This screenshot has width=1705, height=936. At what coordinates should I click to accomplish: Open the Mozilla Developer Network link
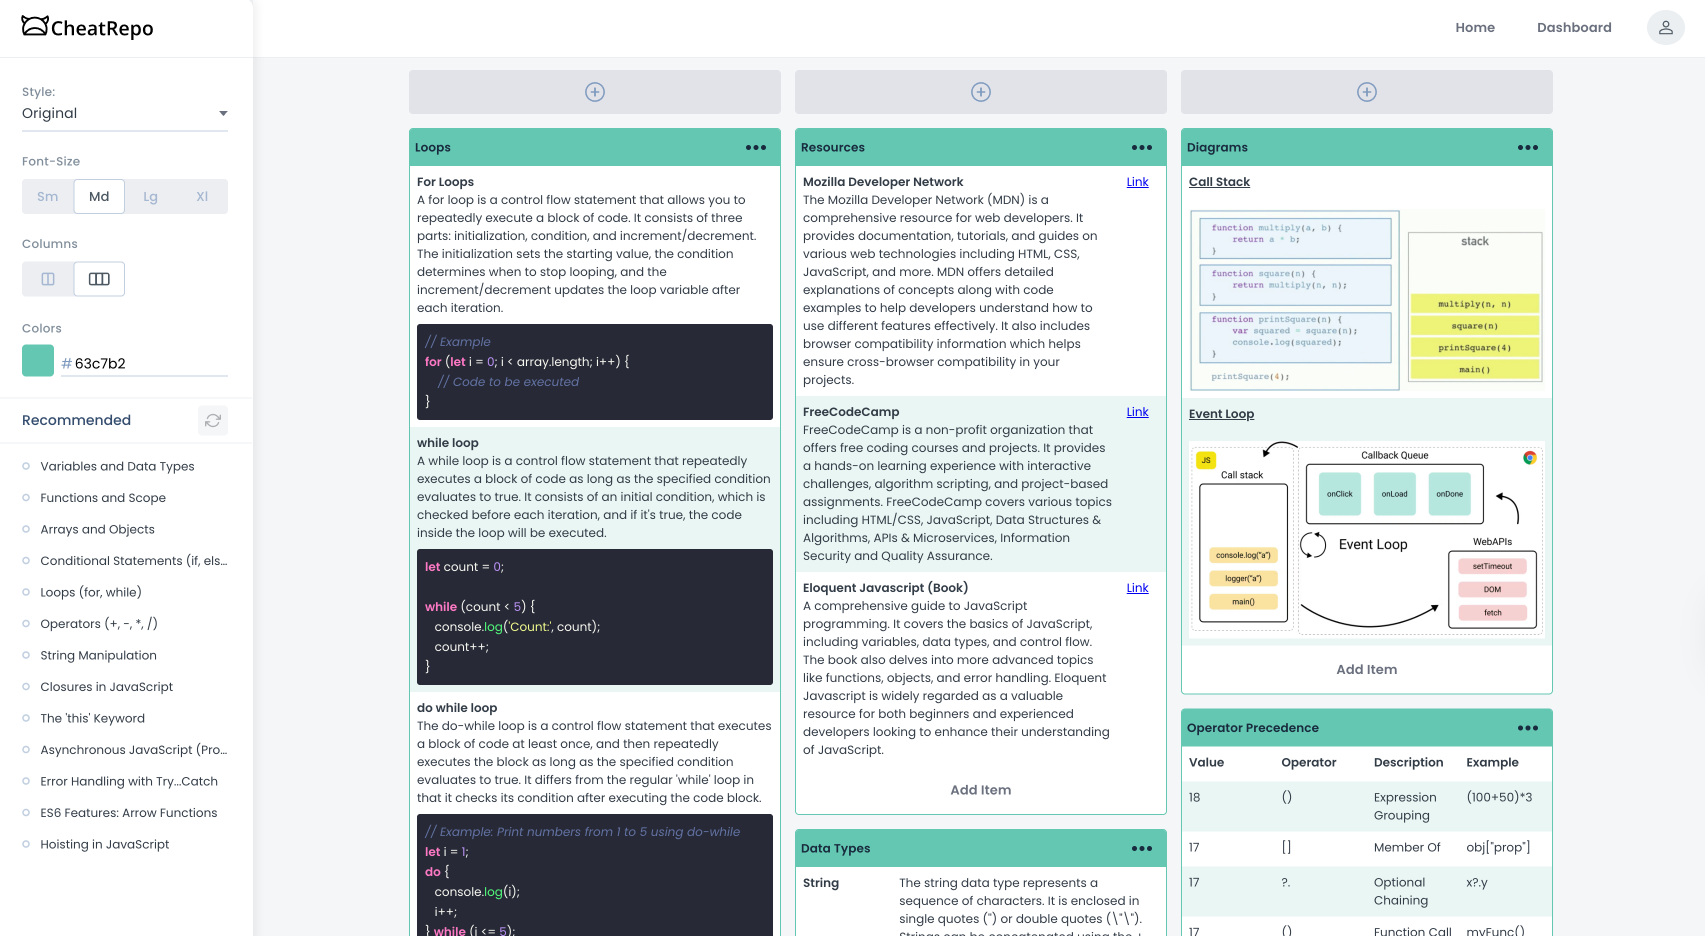click(1137, 182)
